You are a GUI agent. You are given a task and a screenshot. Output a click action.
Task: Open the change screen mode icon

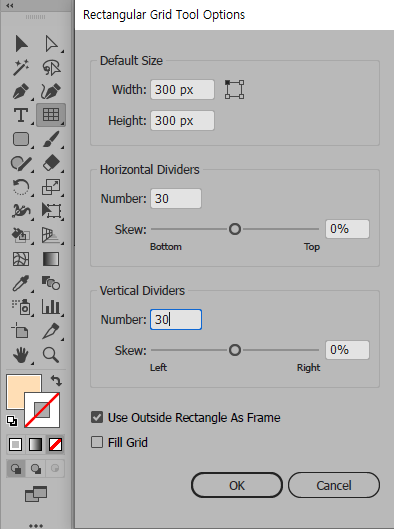[x=36, y=494]
